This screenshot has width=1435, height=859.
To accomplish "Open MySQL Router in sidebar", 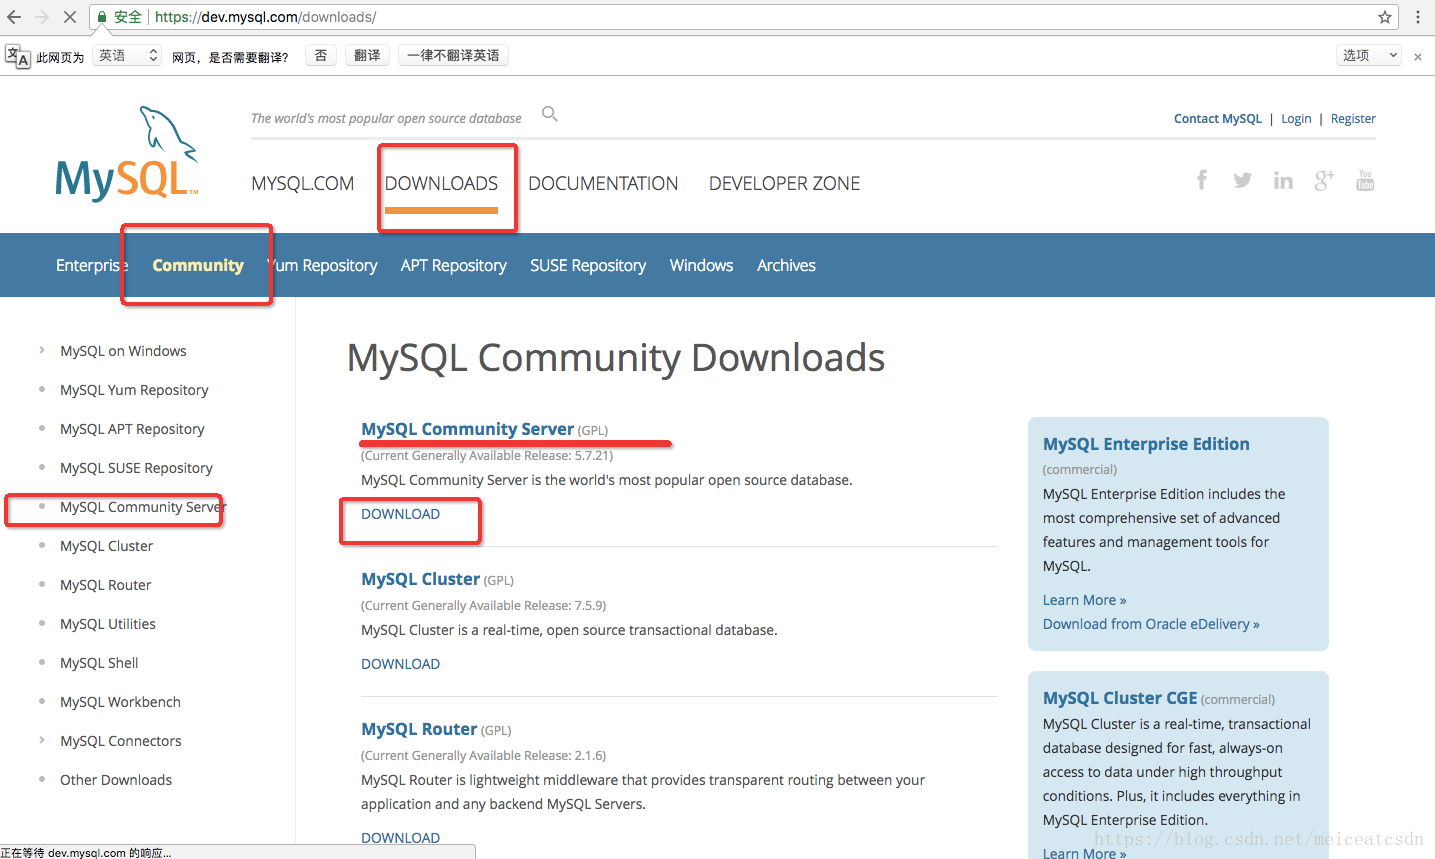I will pyautogui.click(x=105, y=585).
